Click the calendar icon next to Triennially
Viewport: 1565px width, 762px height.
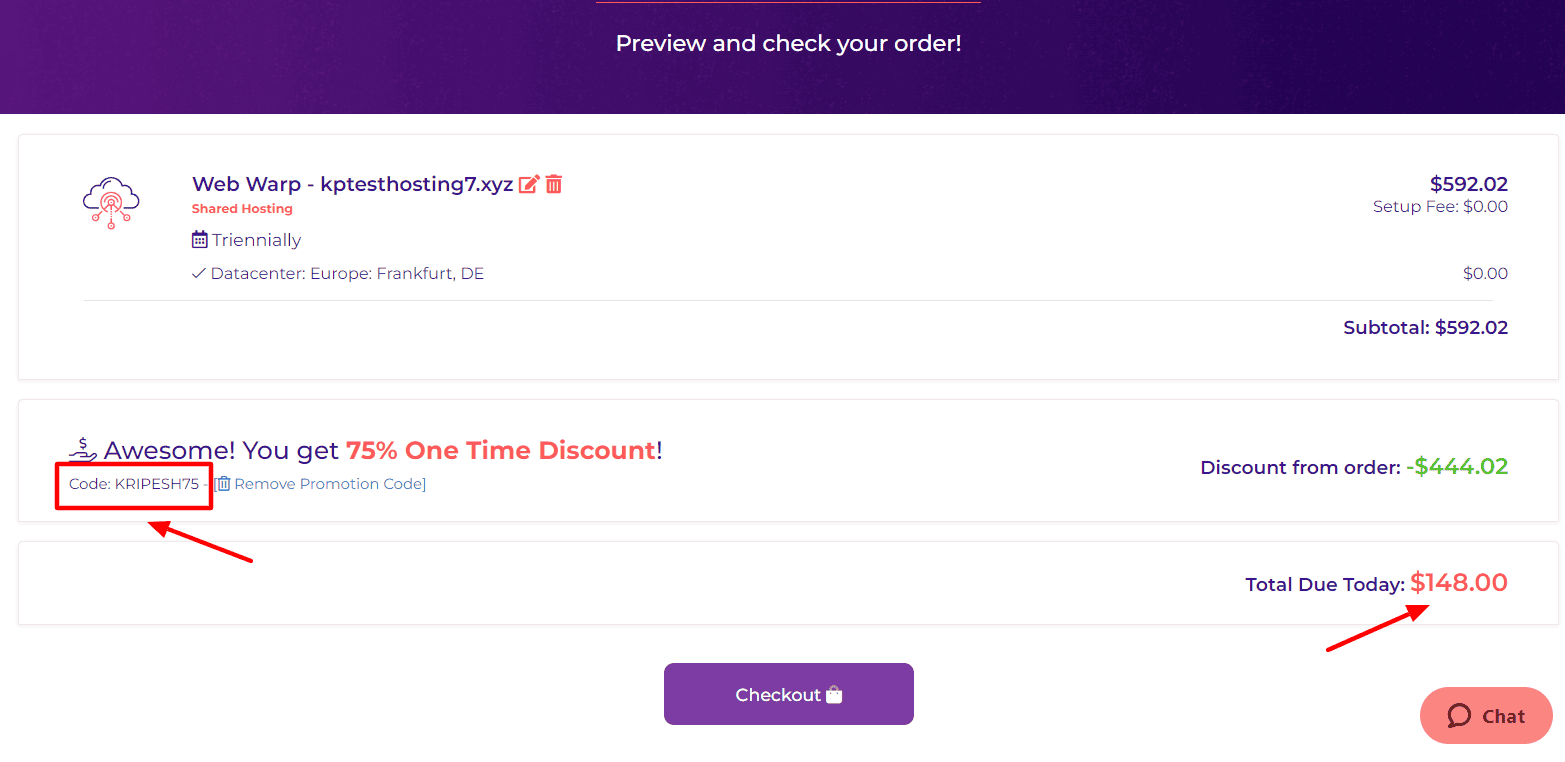pyautogui.click(x=200, y=240)
